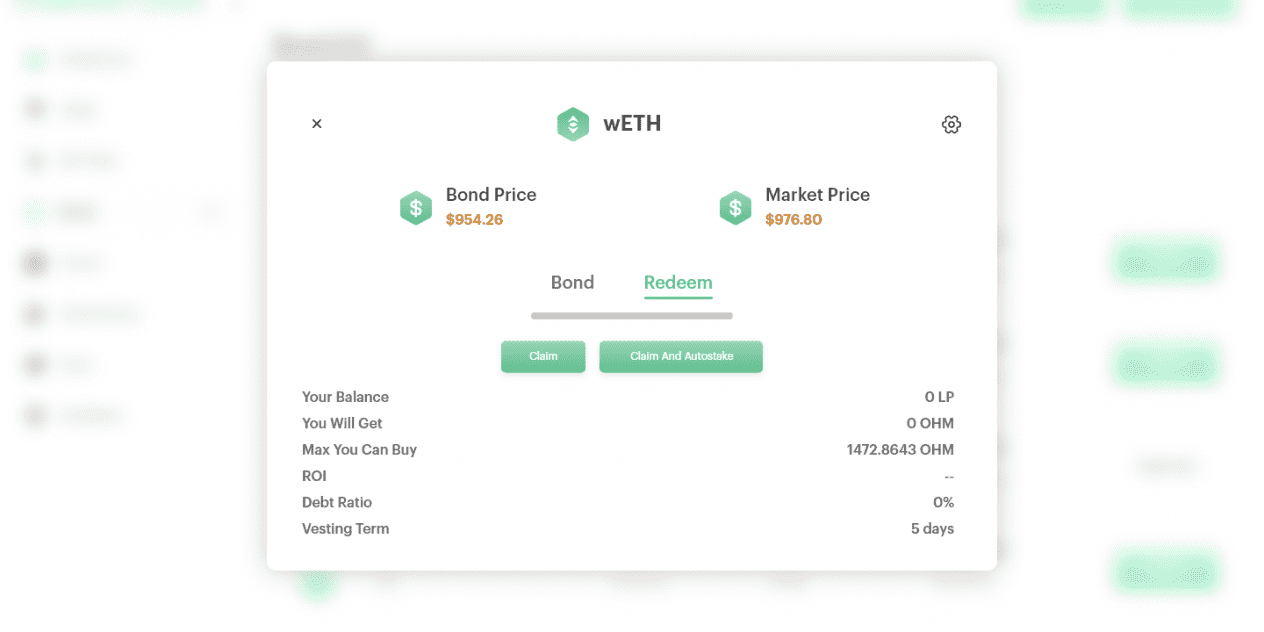Click the Vesting Term 5 days value

pos(932,529)
